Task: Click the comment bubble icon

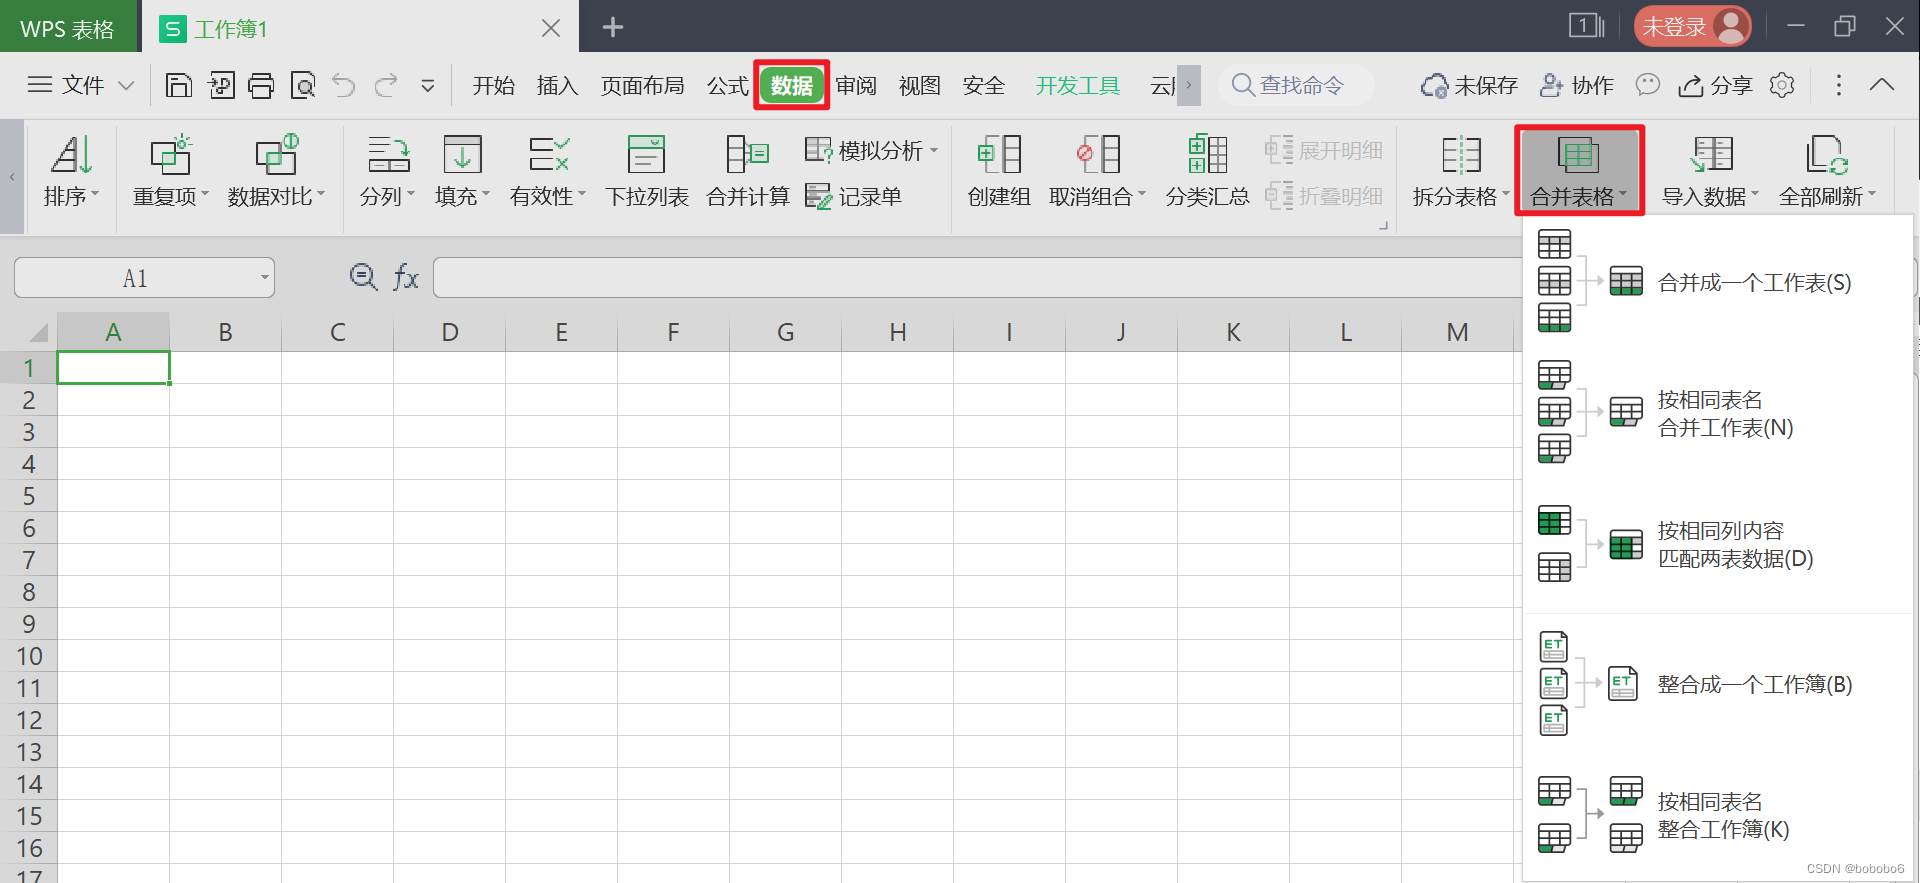Action: [x=1647, y=85]
